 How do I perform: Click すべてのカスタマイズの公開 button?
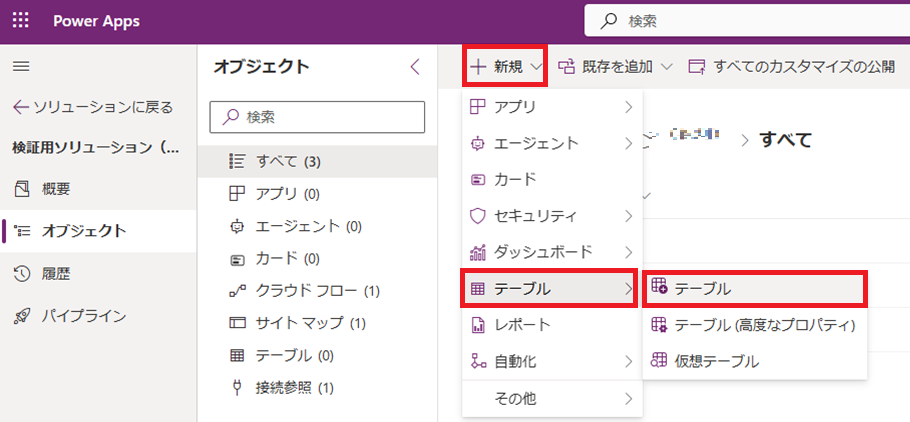click(792, 67)
